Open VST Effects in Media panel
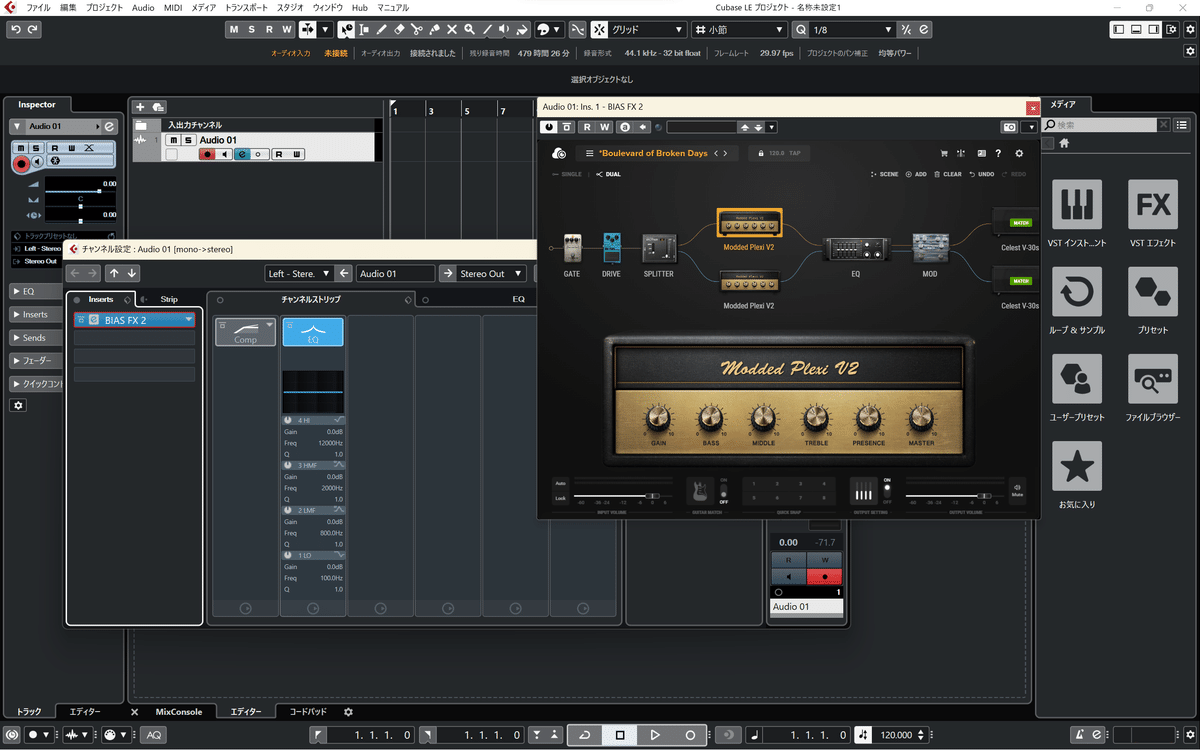The width and height of the screenshot is (1200, 750). click(x=1153, y=205)
